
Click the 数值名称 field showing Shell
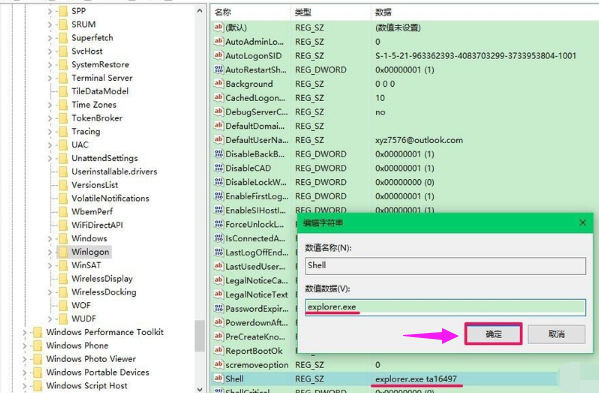click(445, 265)
